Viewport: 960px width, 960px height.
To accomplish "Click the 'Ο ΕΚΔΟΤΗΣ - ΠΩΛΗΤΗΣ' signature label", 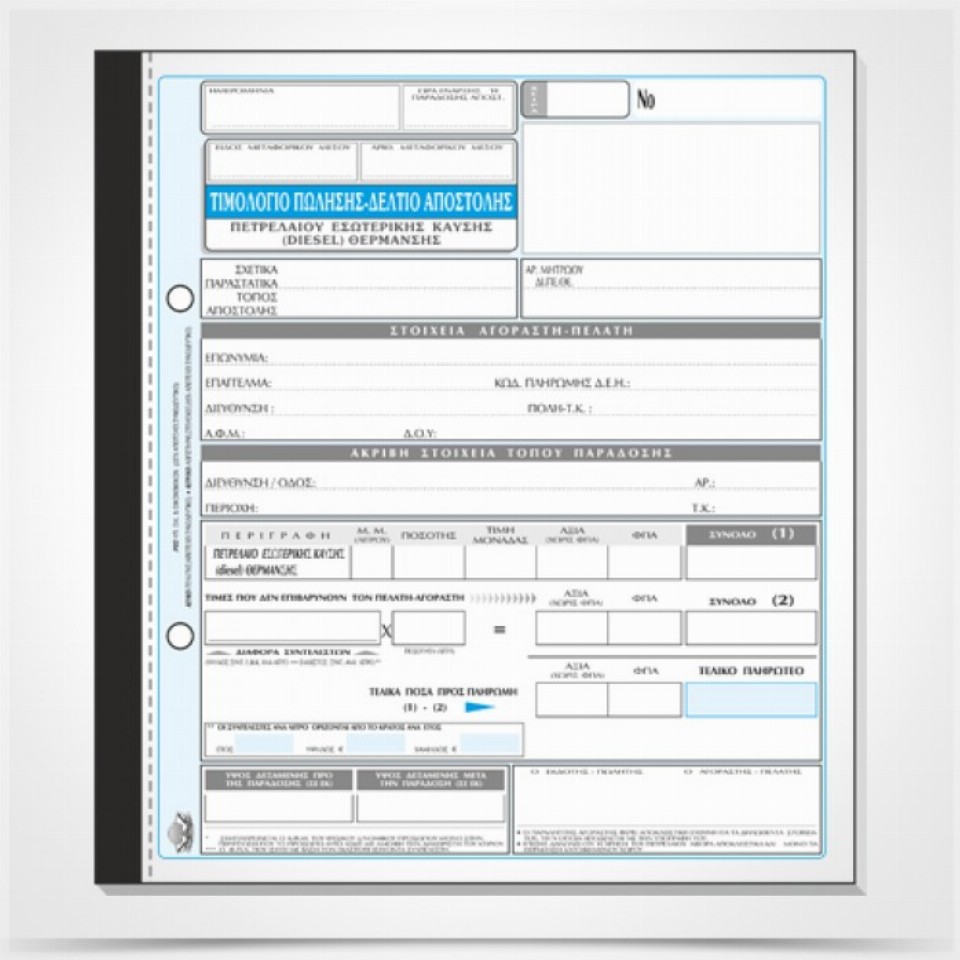I will coord(587,772).
